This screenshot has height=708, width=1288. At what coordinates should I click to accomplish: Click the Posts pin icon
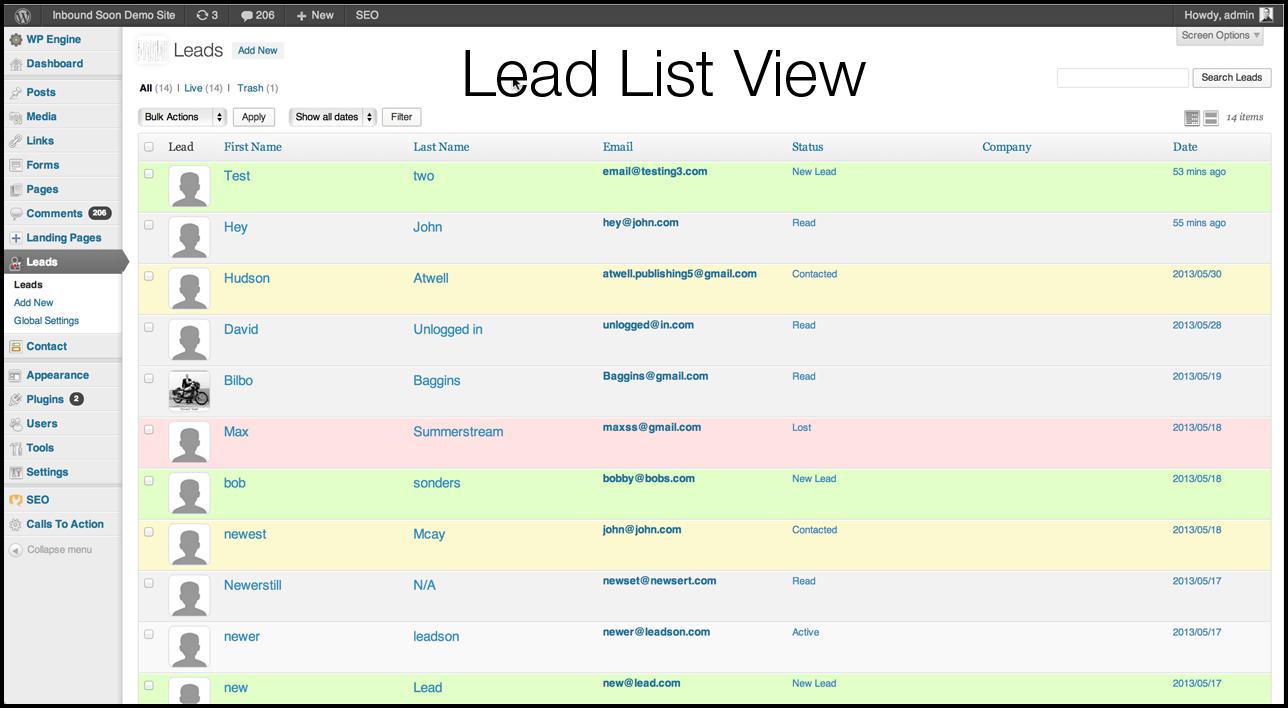16,93
